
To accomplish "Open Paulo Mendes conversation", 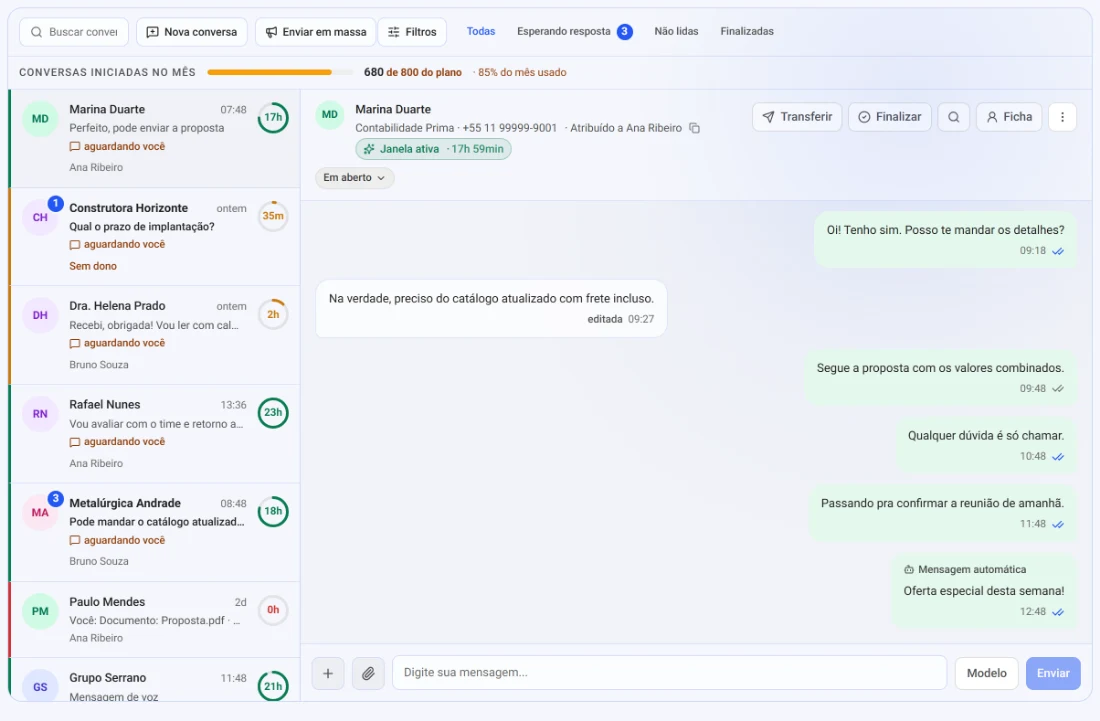I will click(x=154, y=619).
